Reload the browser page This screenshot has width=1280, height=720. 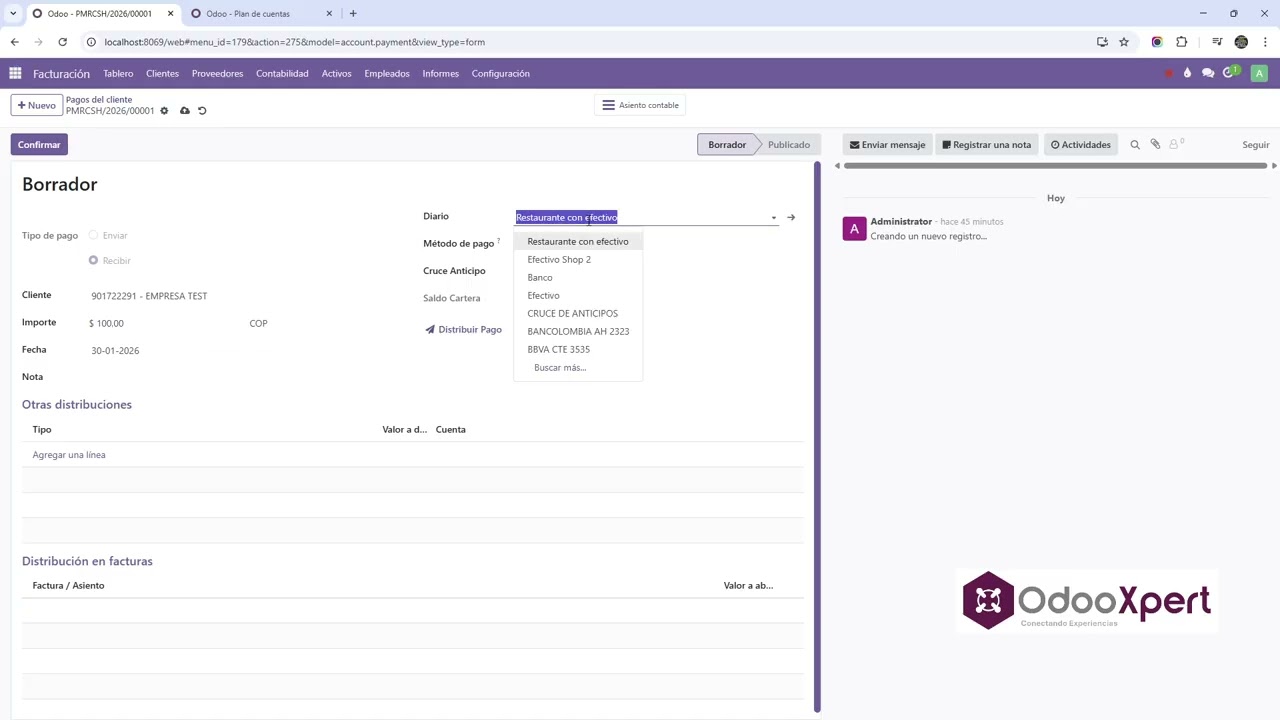click(62, 42)
